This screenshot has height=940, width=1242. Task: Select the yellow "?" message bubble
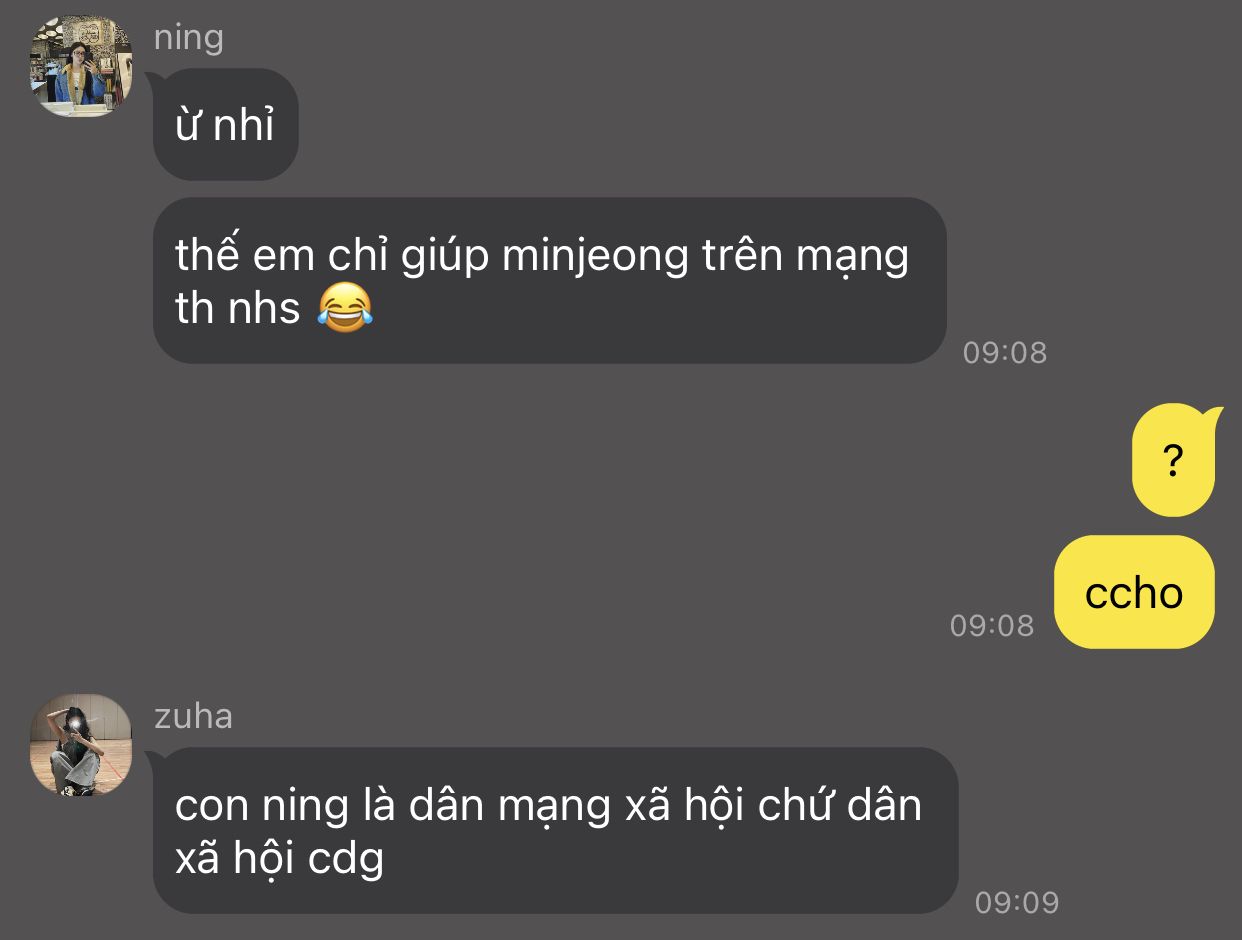(1174, 461)
